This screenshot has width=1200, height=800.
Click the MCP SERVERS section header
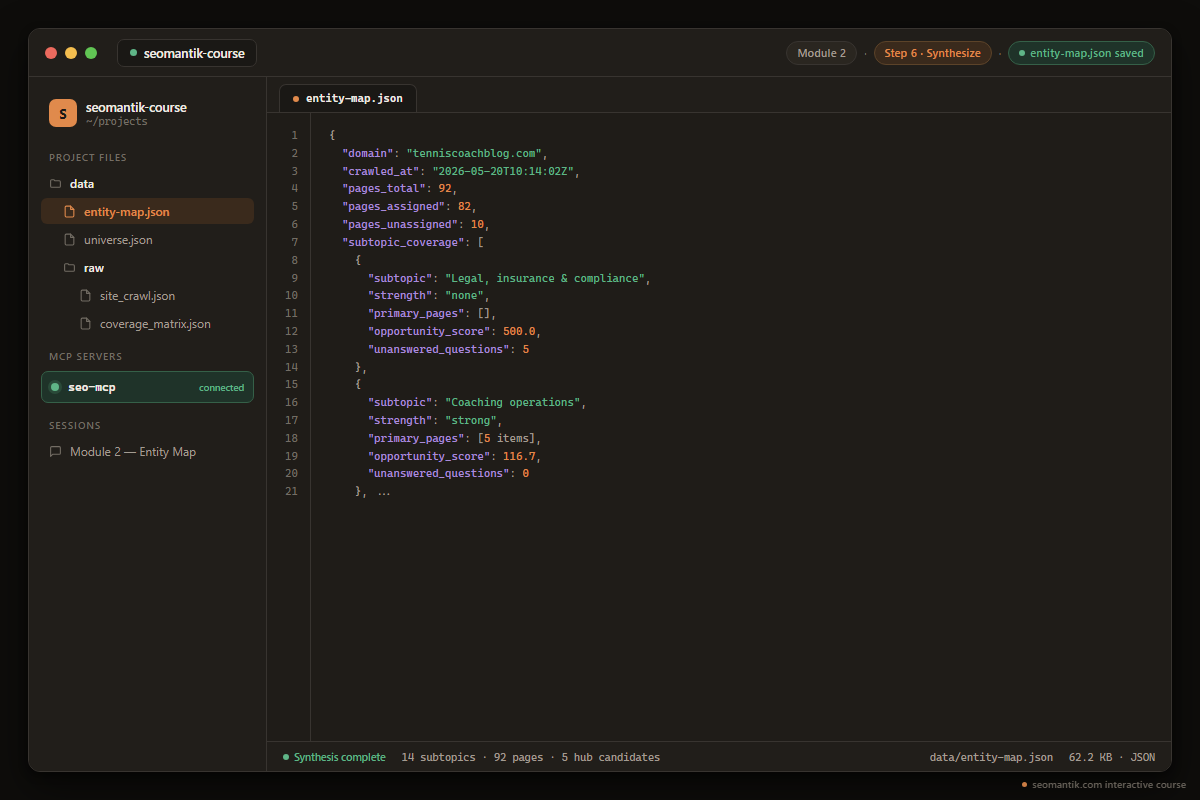[84, 356]
